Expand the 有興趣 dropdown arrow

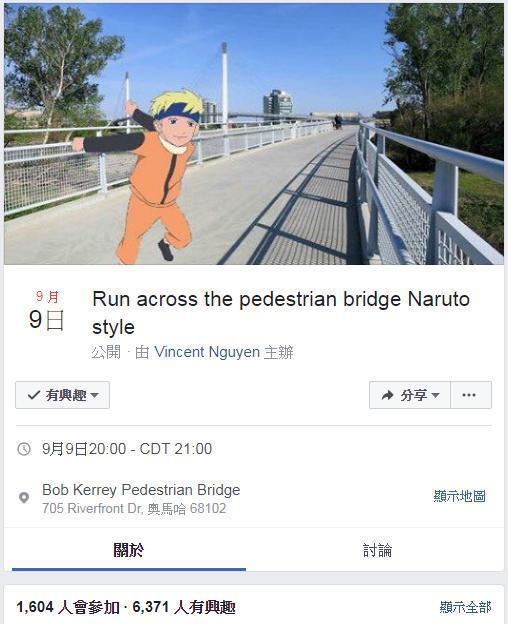click(94, 395)
